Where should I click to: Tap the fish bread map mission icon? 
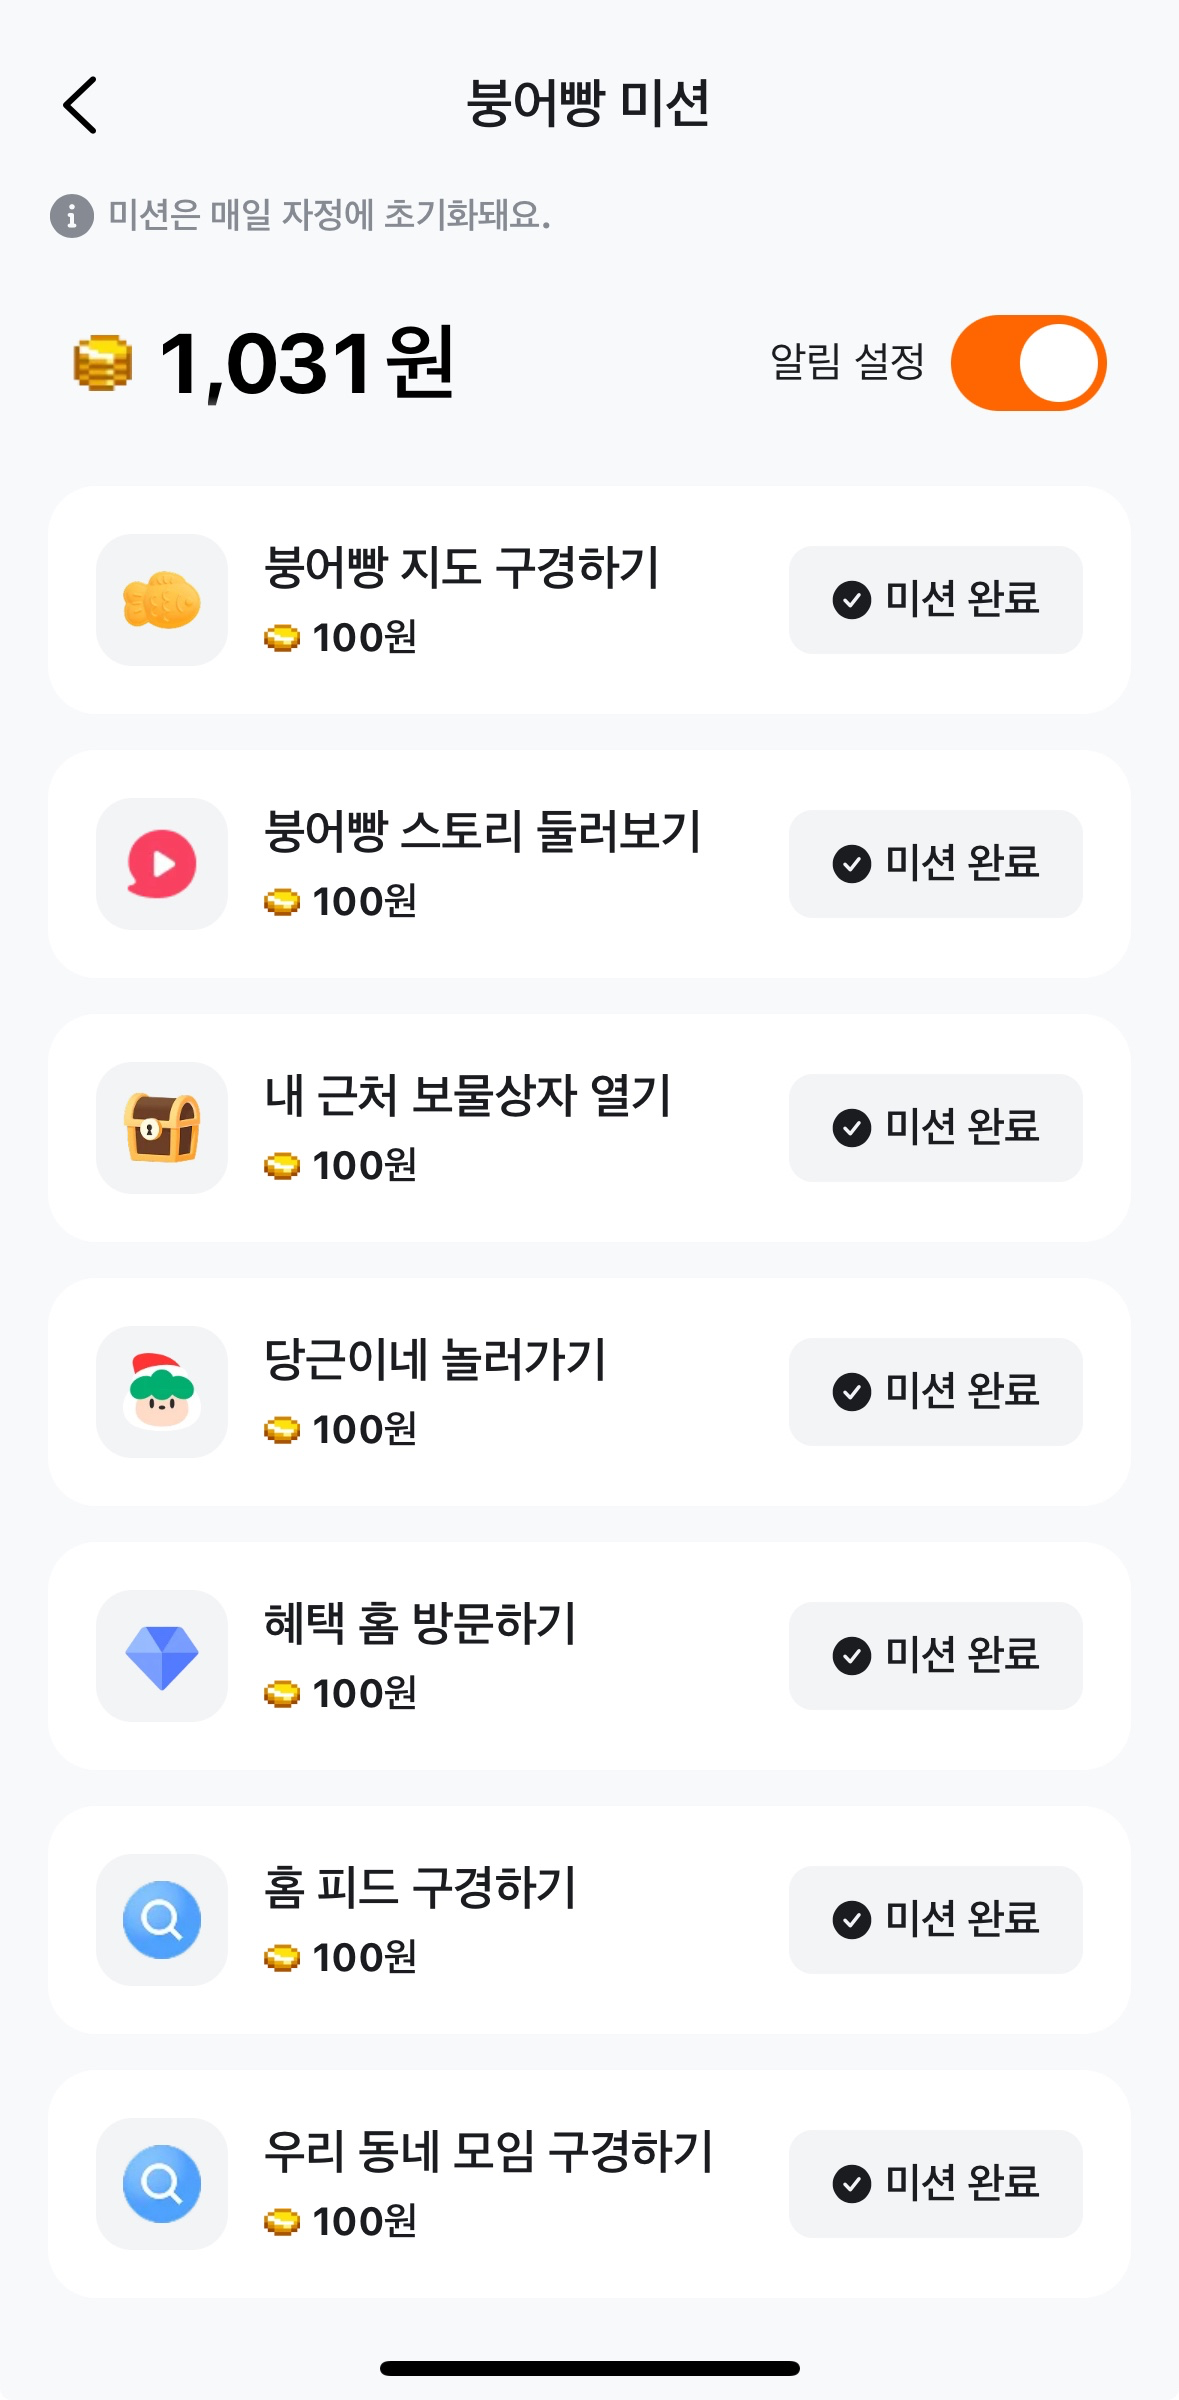coord(162,600)
